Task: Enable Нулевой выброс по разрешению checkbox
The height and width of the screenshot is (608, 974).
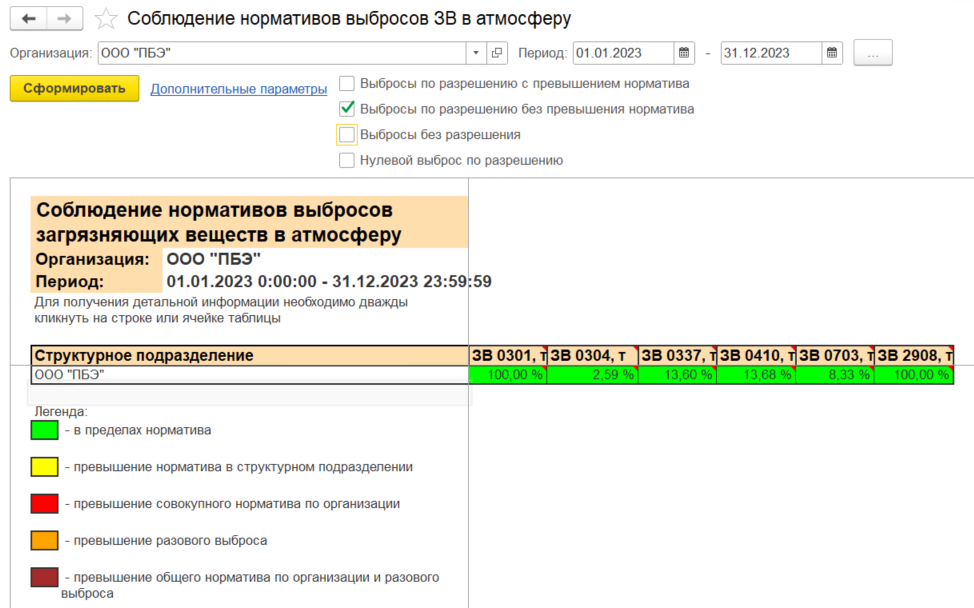Action: (347, 160)
